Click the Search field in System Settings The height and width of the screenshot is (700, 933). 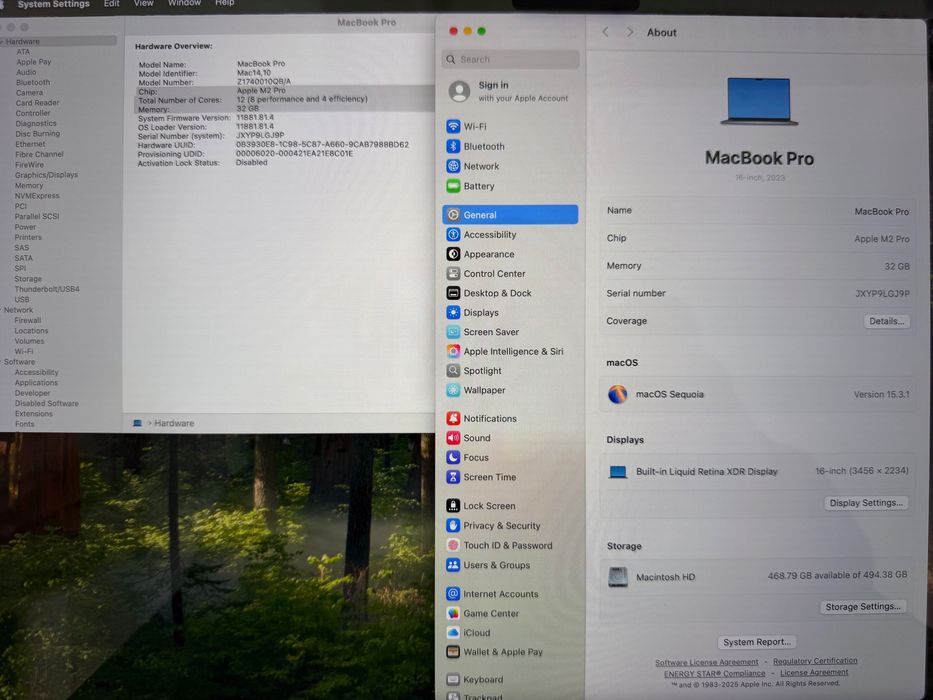tap(511, 60)
